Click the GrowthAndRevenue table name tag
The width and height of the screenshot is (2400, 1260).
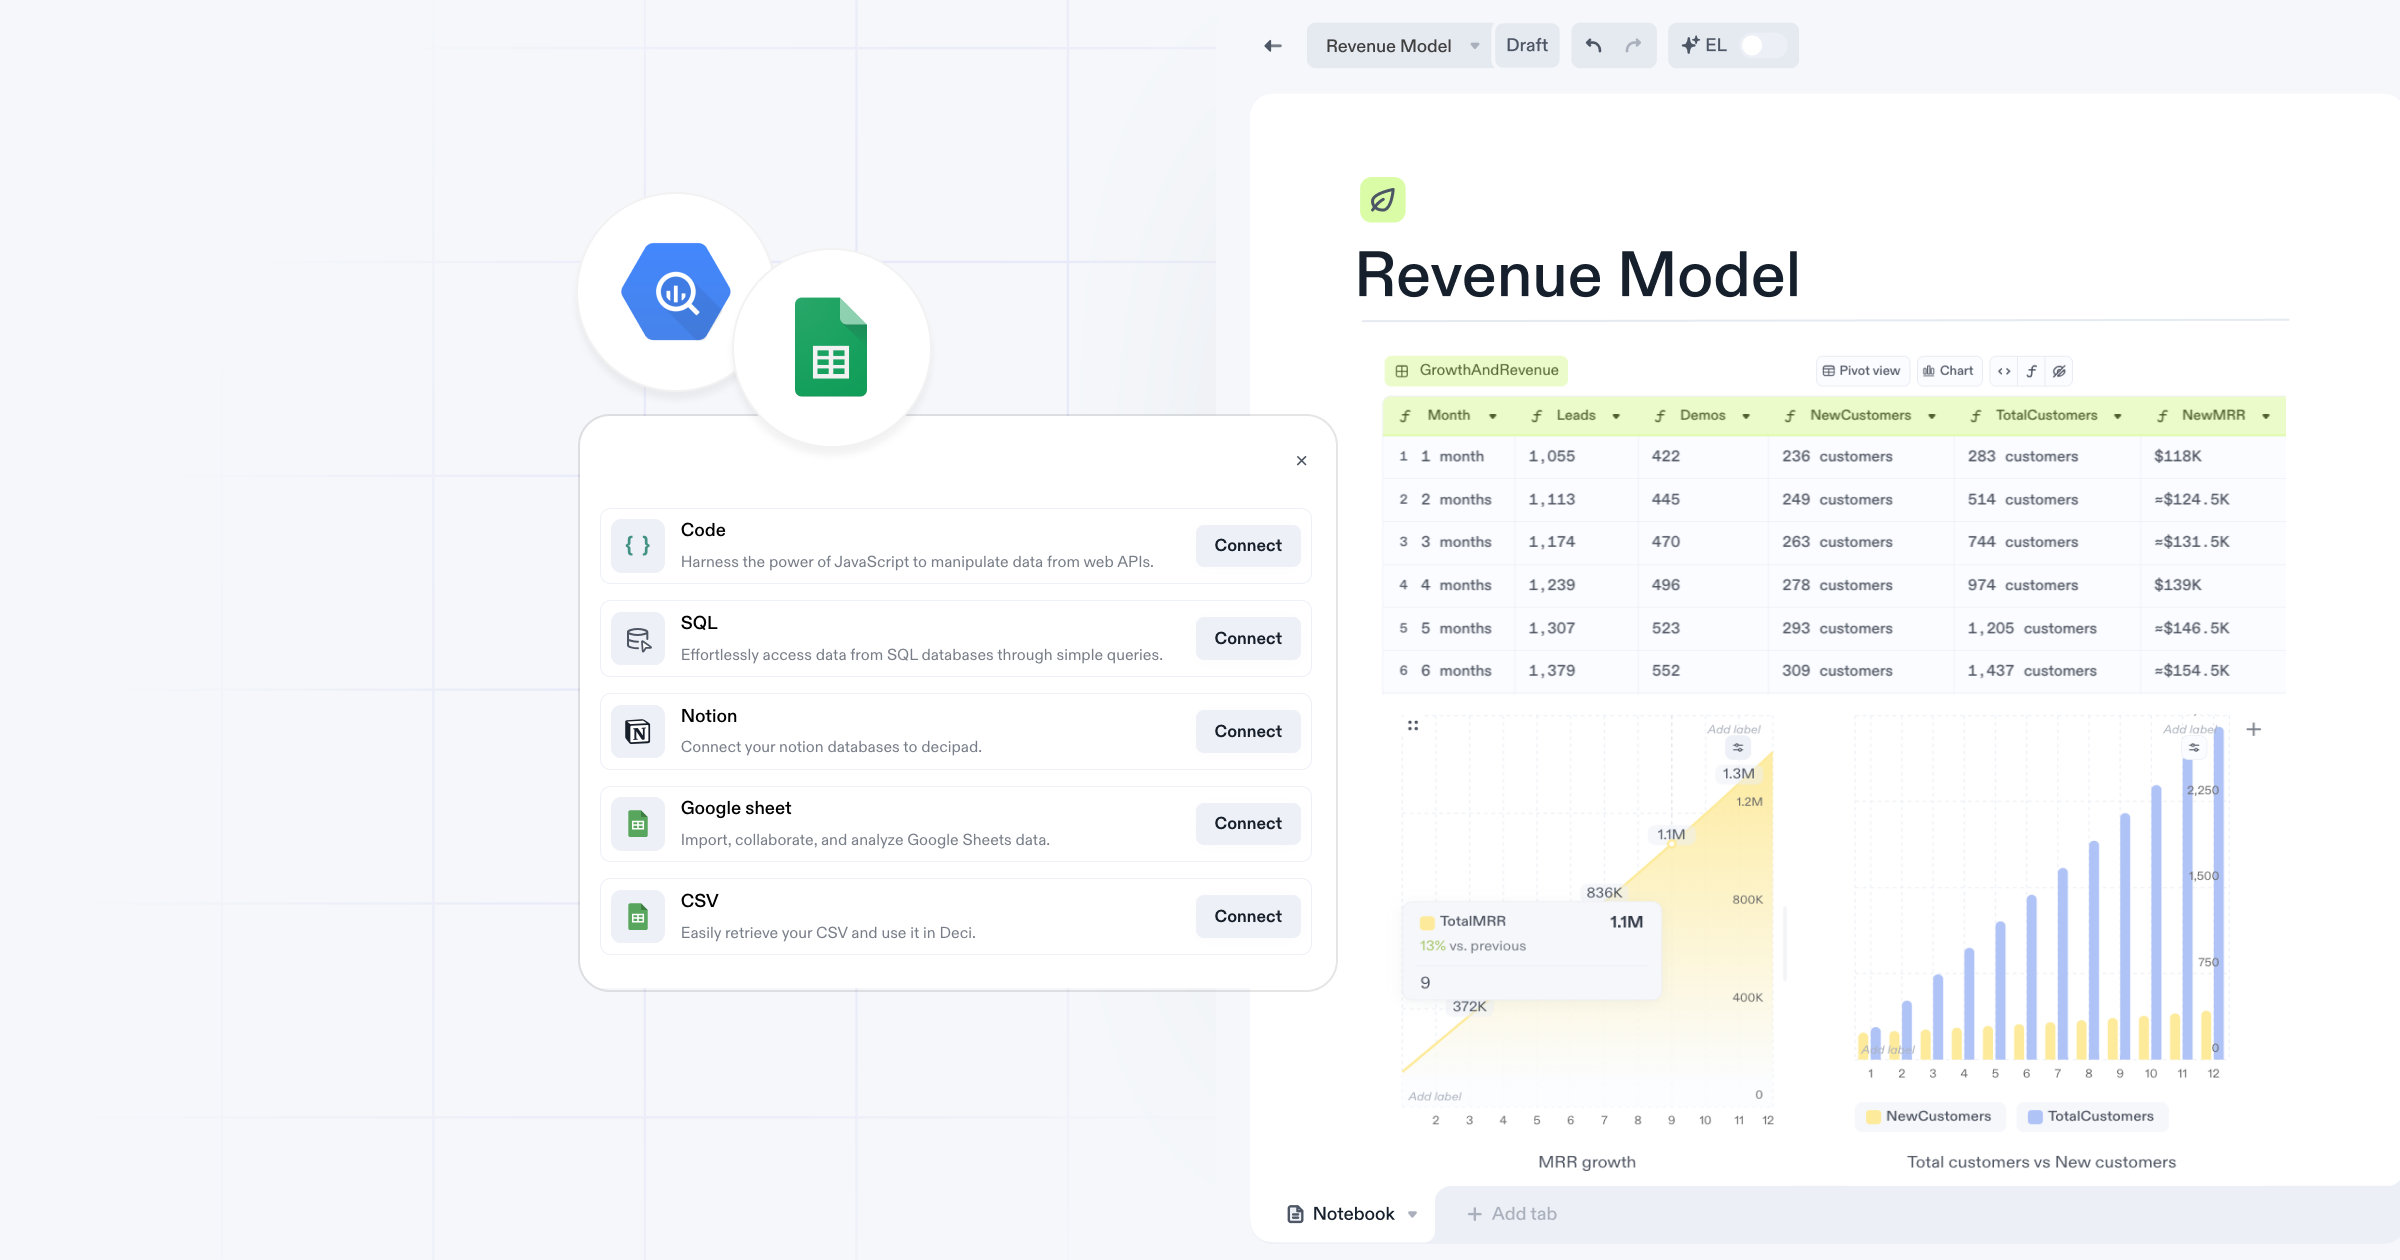click(1476, 371)
